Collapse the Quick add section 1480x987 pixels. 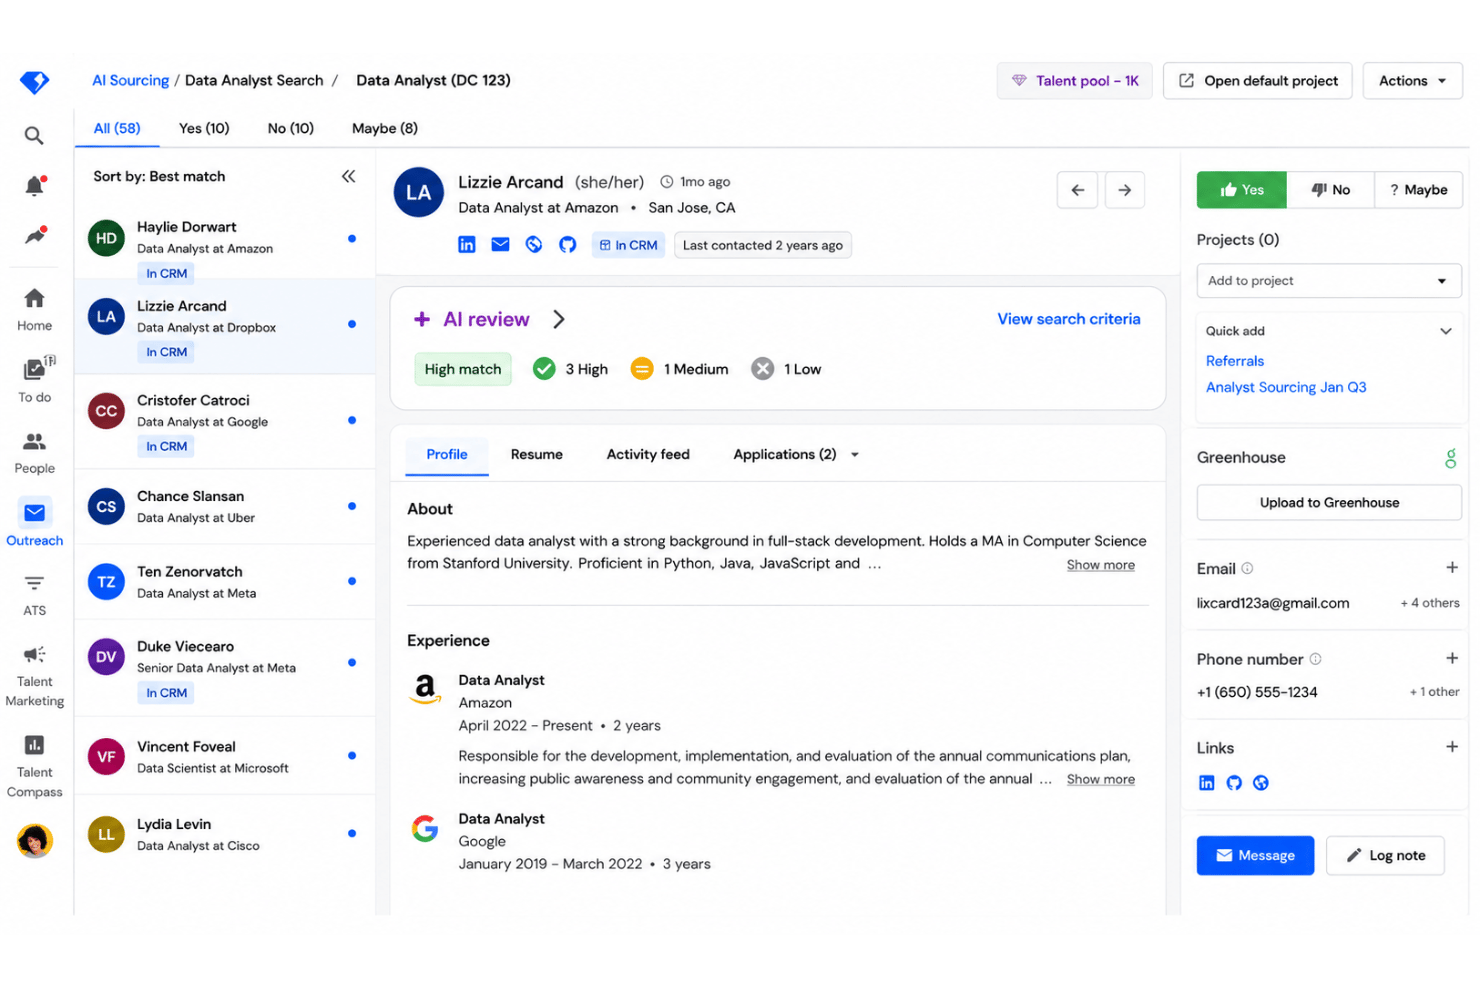pyautogui.click(x=1445, y=331)
